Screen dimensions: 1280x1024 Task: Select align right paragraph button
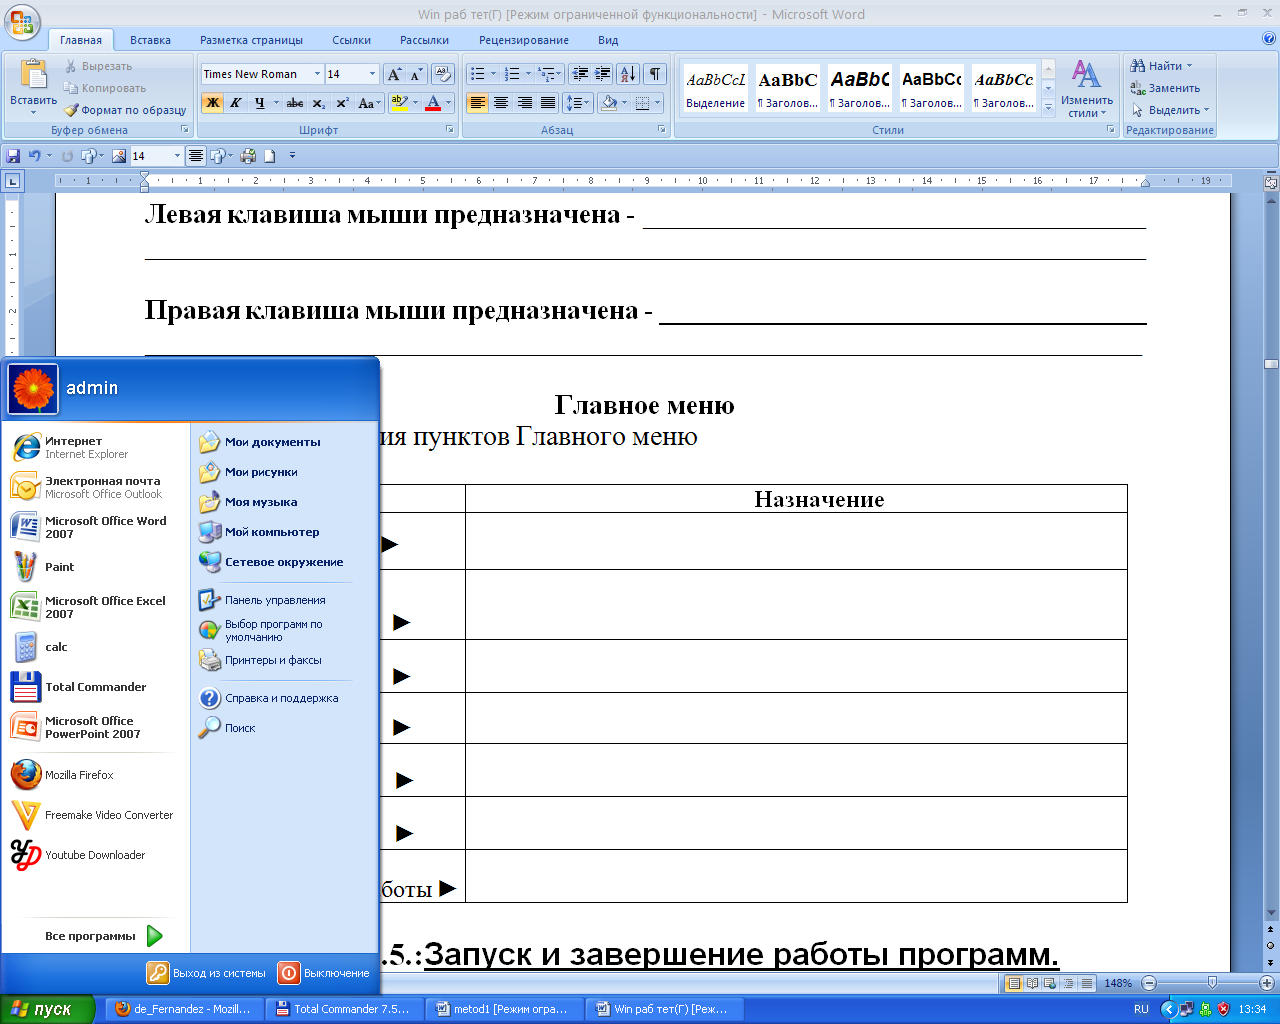point(525,103)
